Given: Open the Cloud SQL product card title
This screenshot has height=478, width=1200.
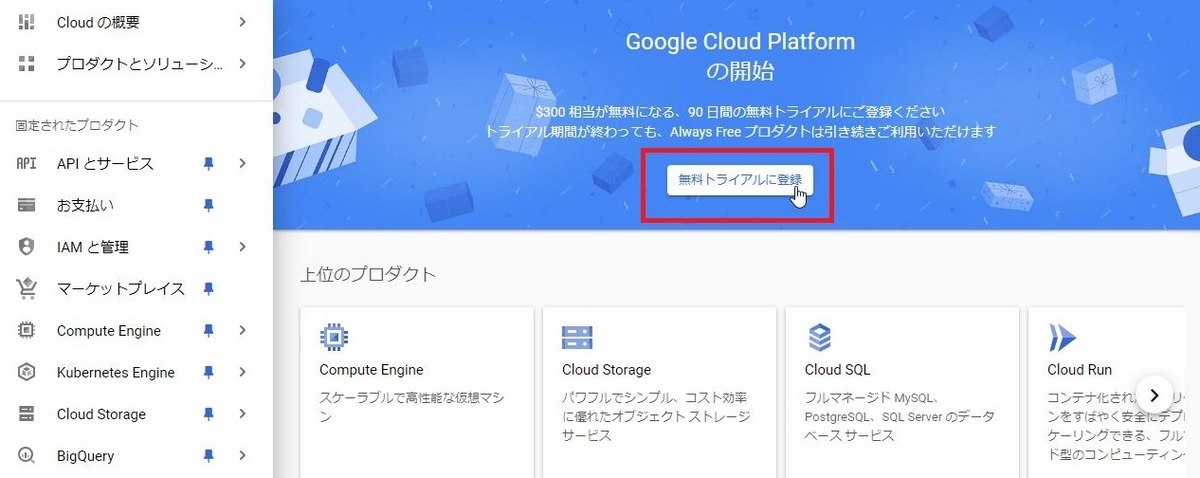Looking at the screenshot, I should click(x=837, y=370).
